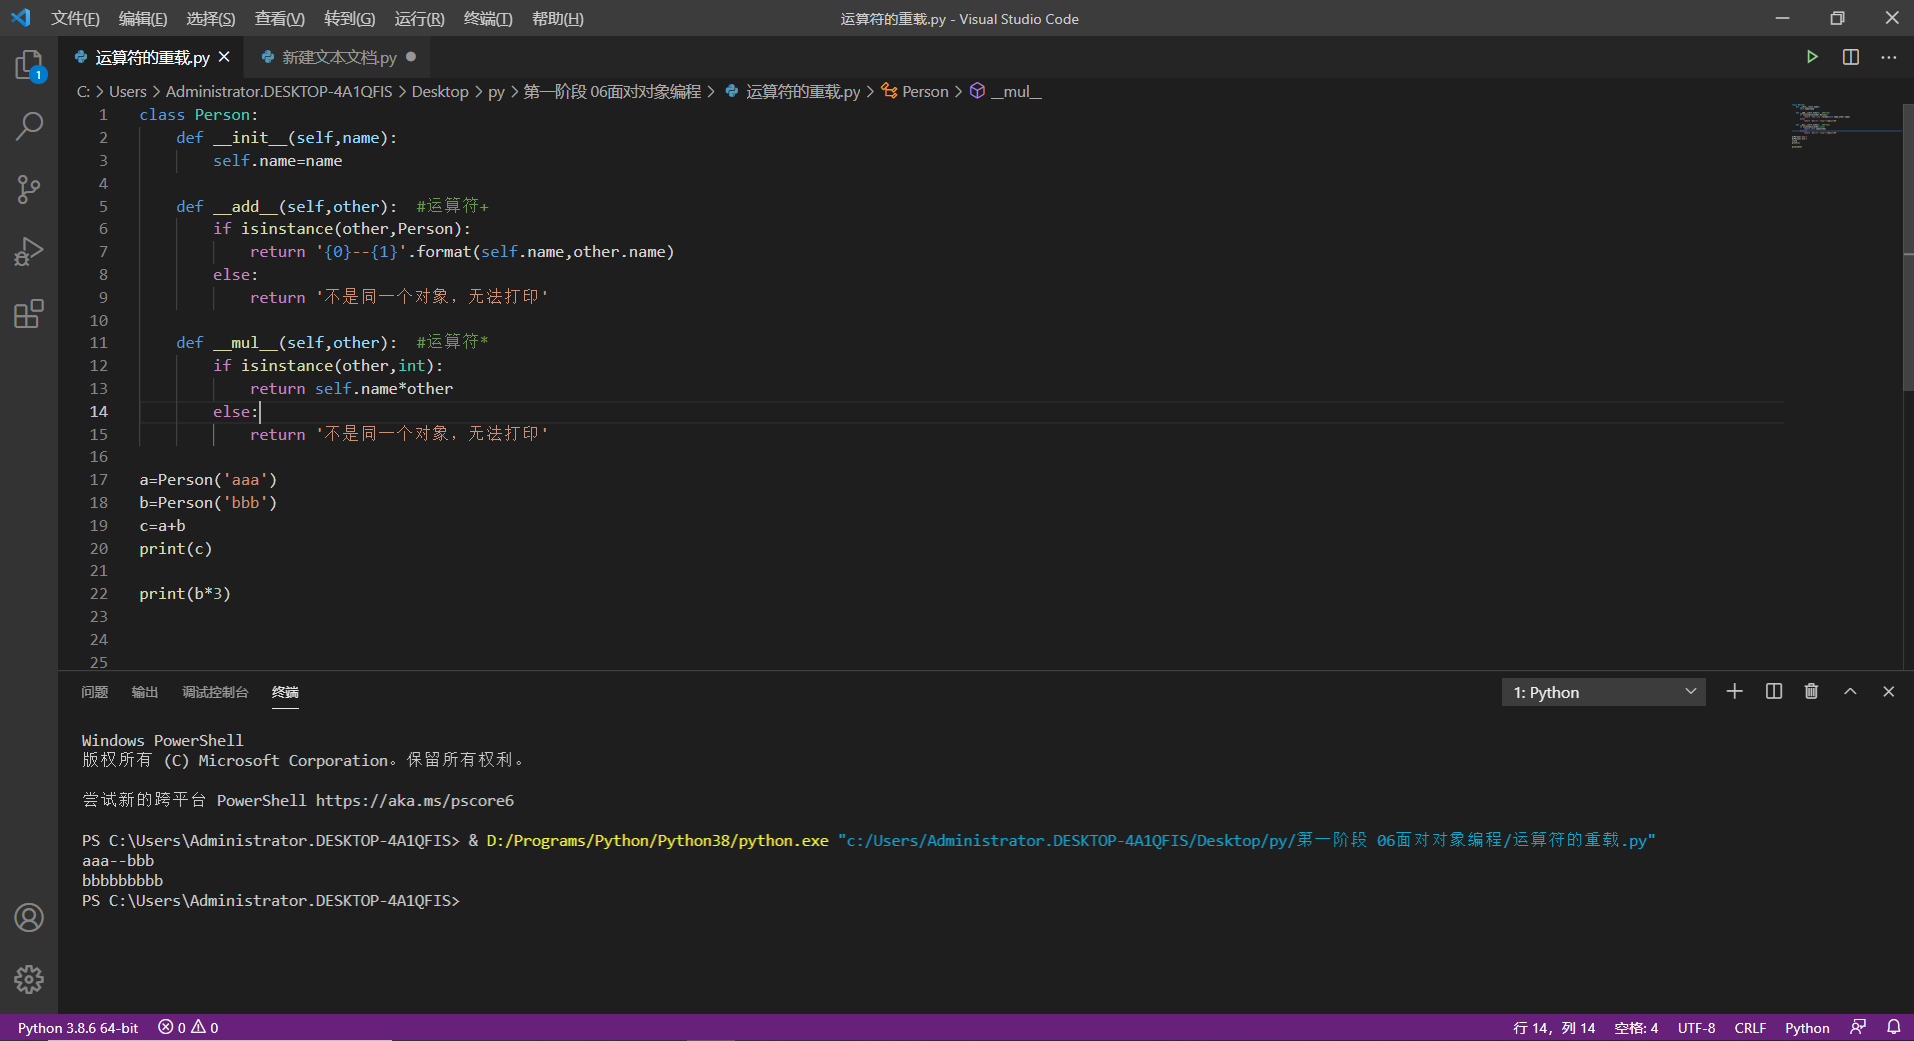Open 选择(S) menu
1914x1041 pixels.
(210, 18)
